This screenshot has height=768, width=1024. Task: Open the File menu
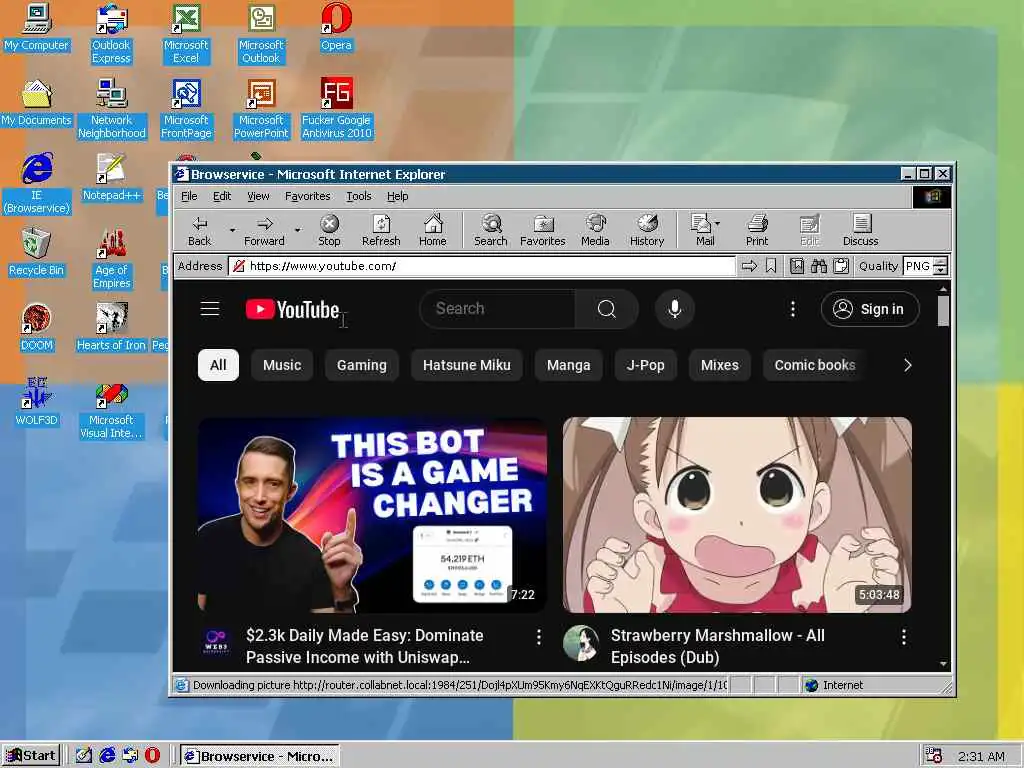[189, 196]
